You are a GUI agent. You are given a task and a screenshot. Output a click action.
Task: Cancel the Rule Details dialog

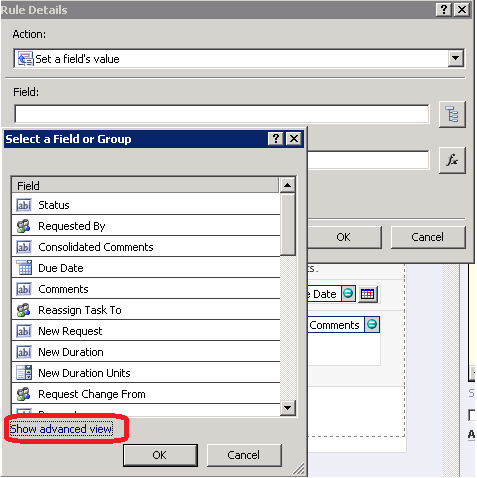click(428, 237)
